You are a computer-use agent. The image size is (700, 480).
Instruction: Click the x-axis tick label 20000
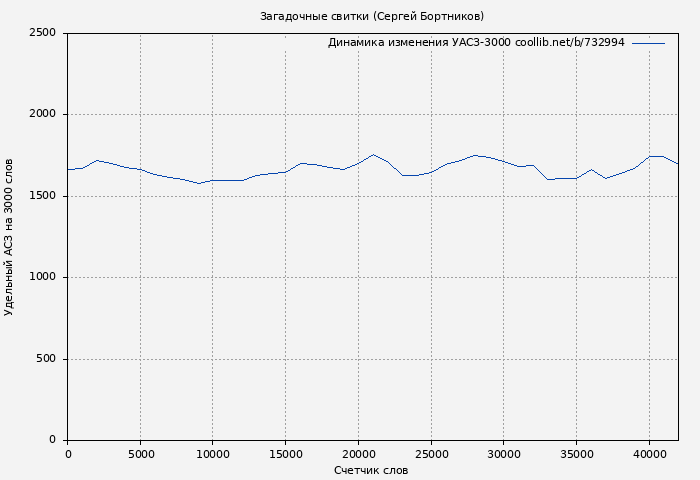[x=358, y=454]
